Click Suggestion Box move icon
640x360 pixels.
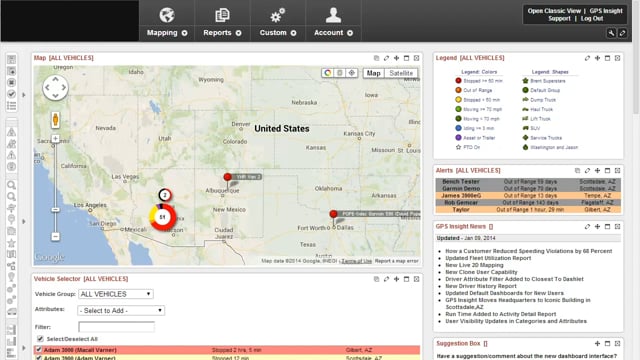tap(597, 344)
